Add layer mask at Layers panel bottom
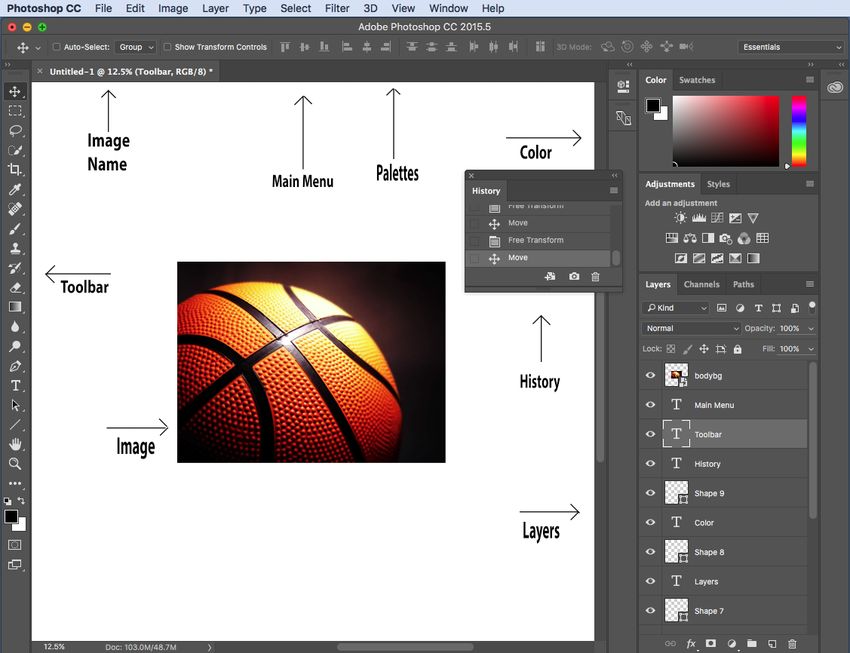This screenshot has width=850, height=653. pos(711,644)
